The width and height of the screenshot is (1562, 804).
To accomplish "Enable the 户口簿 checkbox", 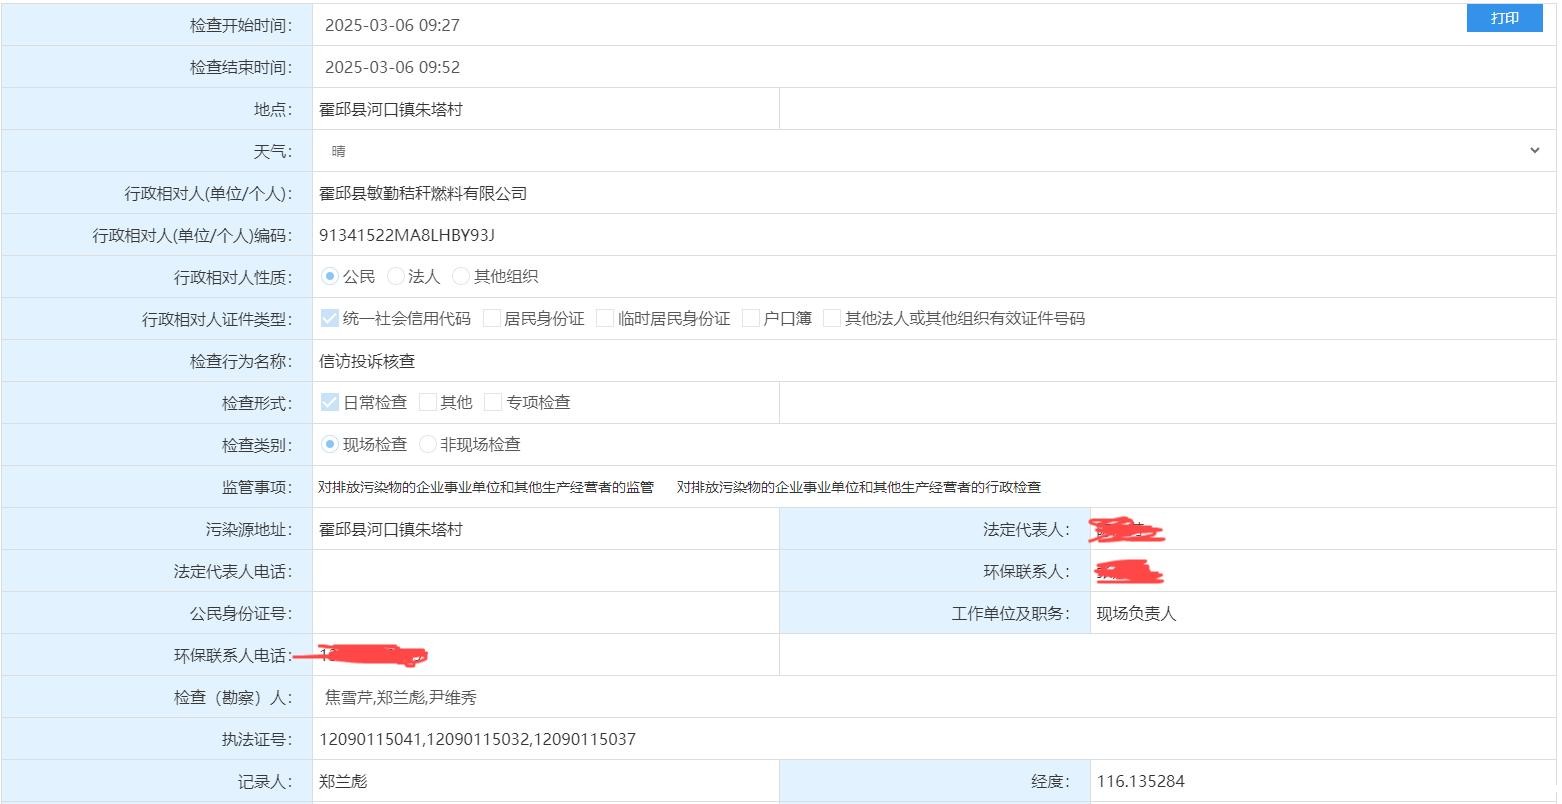I will pos(752,319).
